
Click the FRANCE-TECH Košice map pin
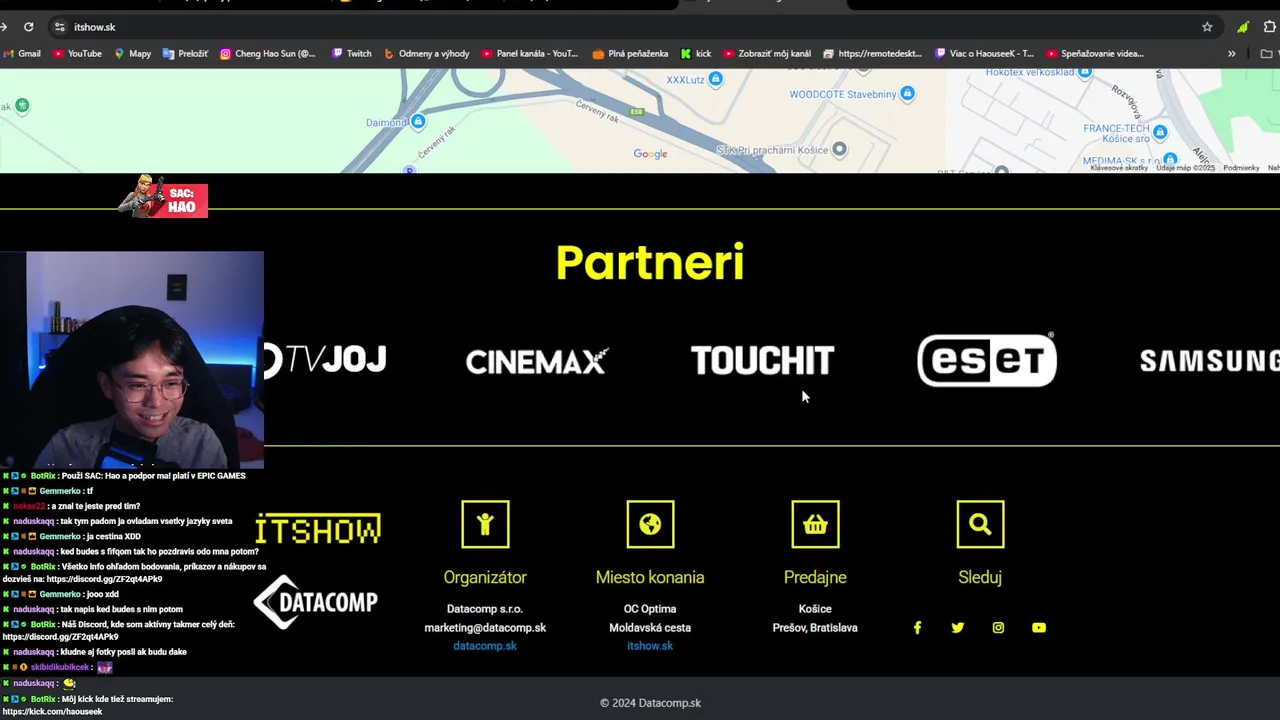click(x=1160, y=131)
